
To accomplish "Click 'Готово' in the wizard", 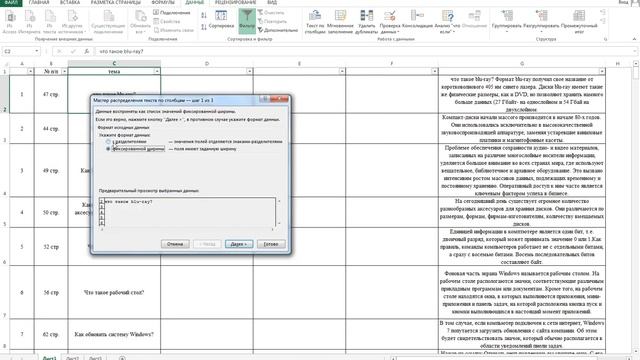I will 271,244.
